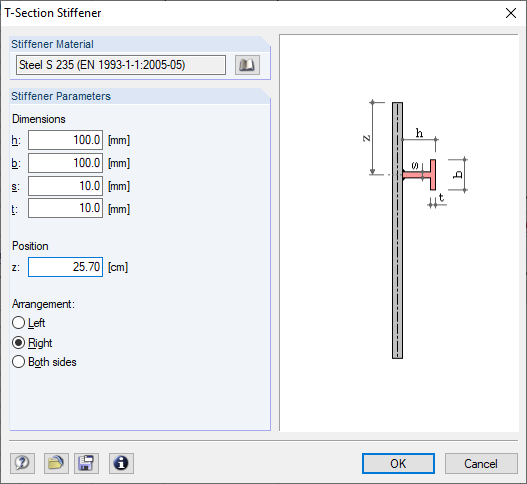Click the red T-section in the diagram
The image size is (527, 484).
coord(420,175)
